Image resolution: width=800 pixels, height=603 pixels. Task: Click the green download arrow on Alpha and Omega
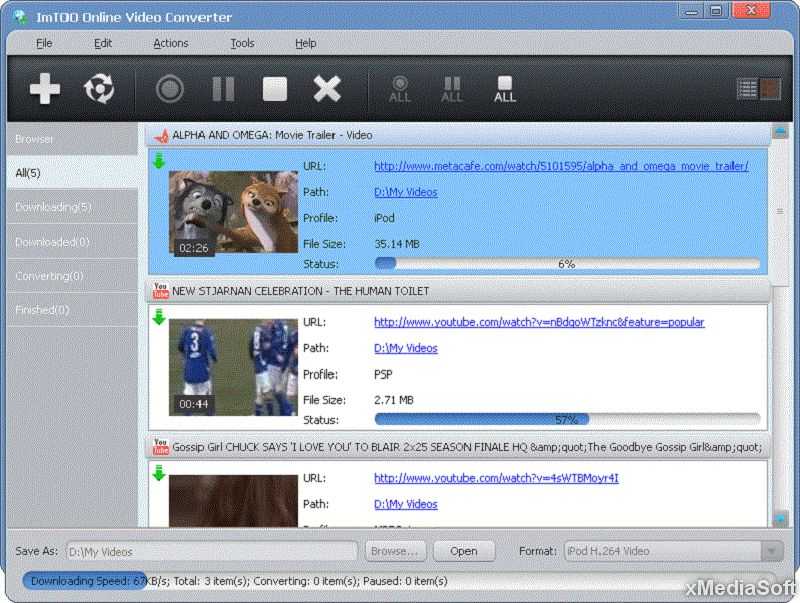pyautogui.click(x=159, y=160)
